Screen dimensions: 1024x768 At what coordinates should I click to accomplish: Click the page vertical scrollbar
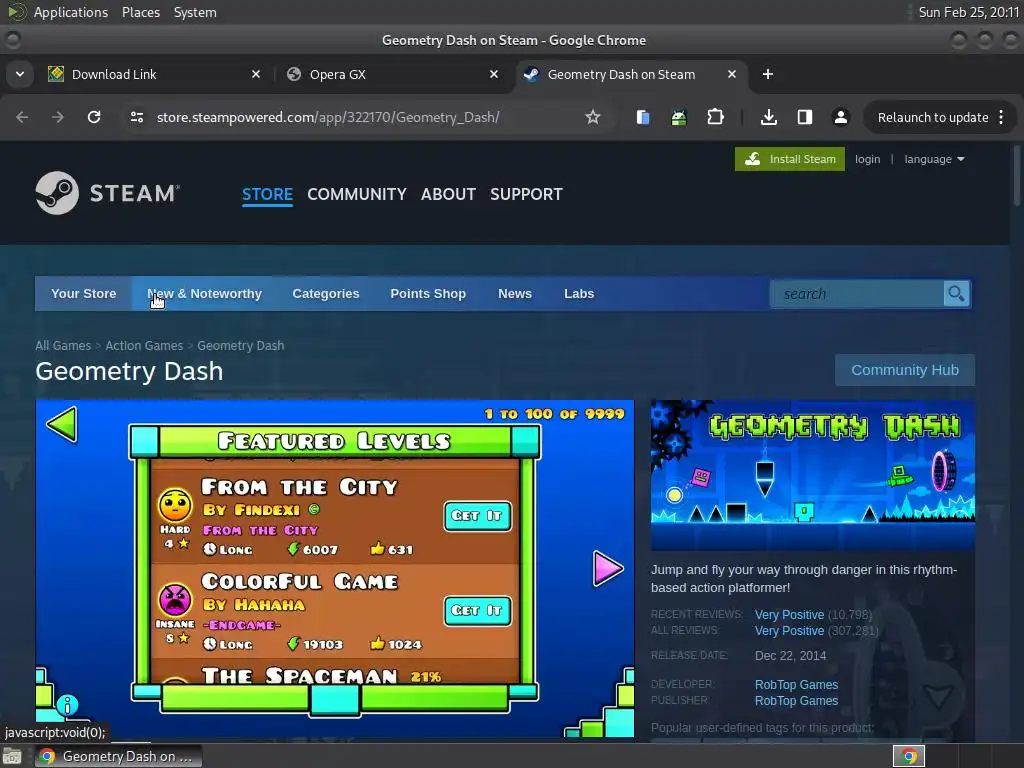click(x=1016, y=176)
